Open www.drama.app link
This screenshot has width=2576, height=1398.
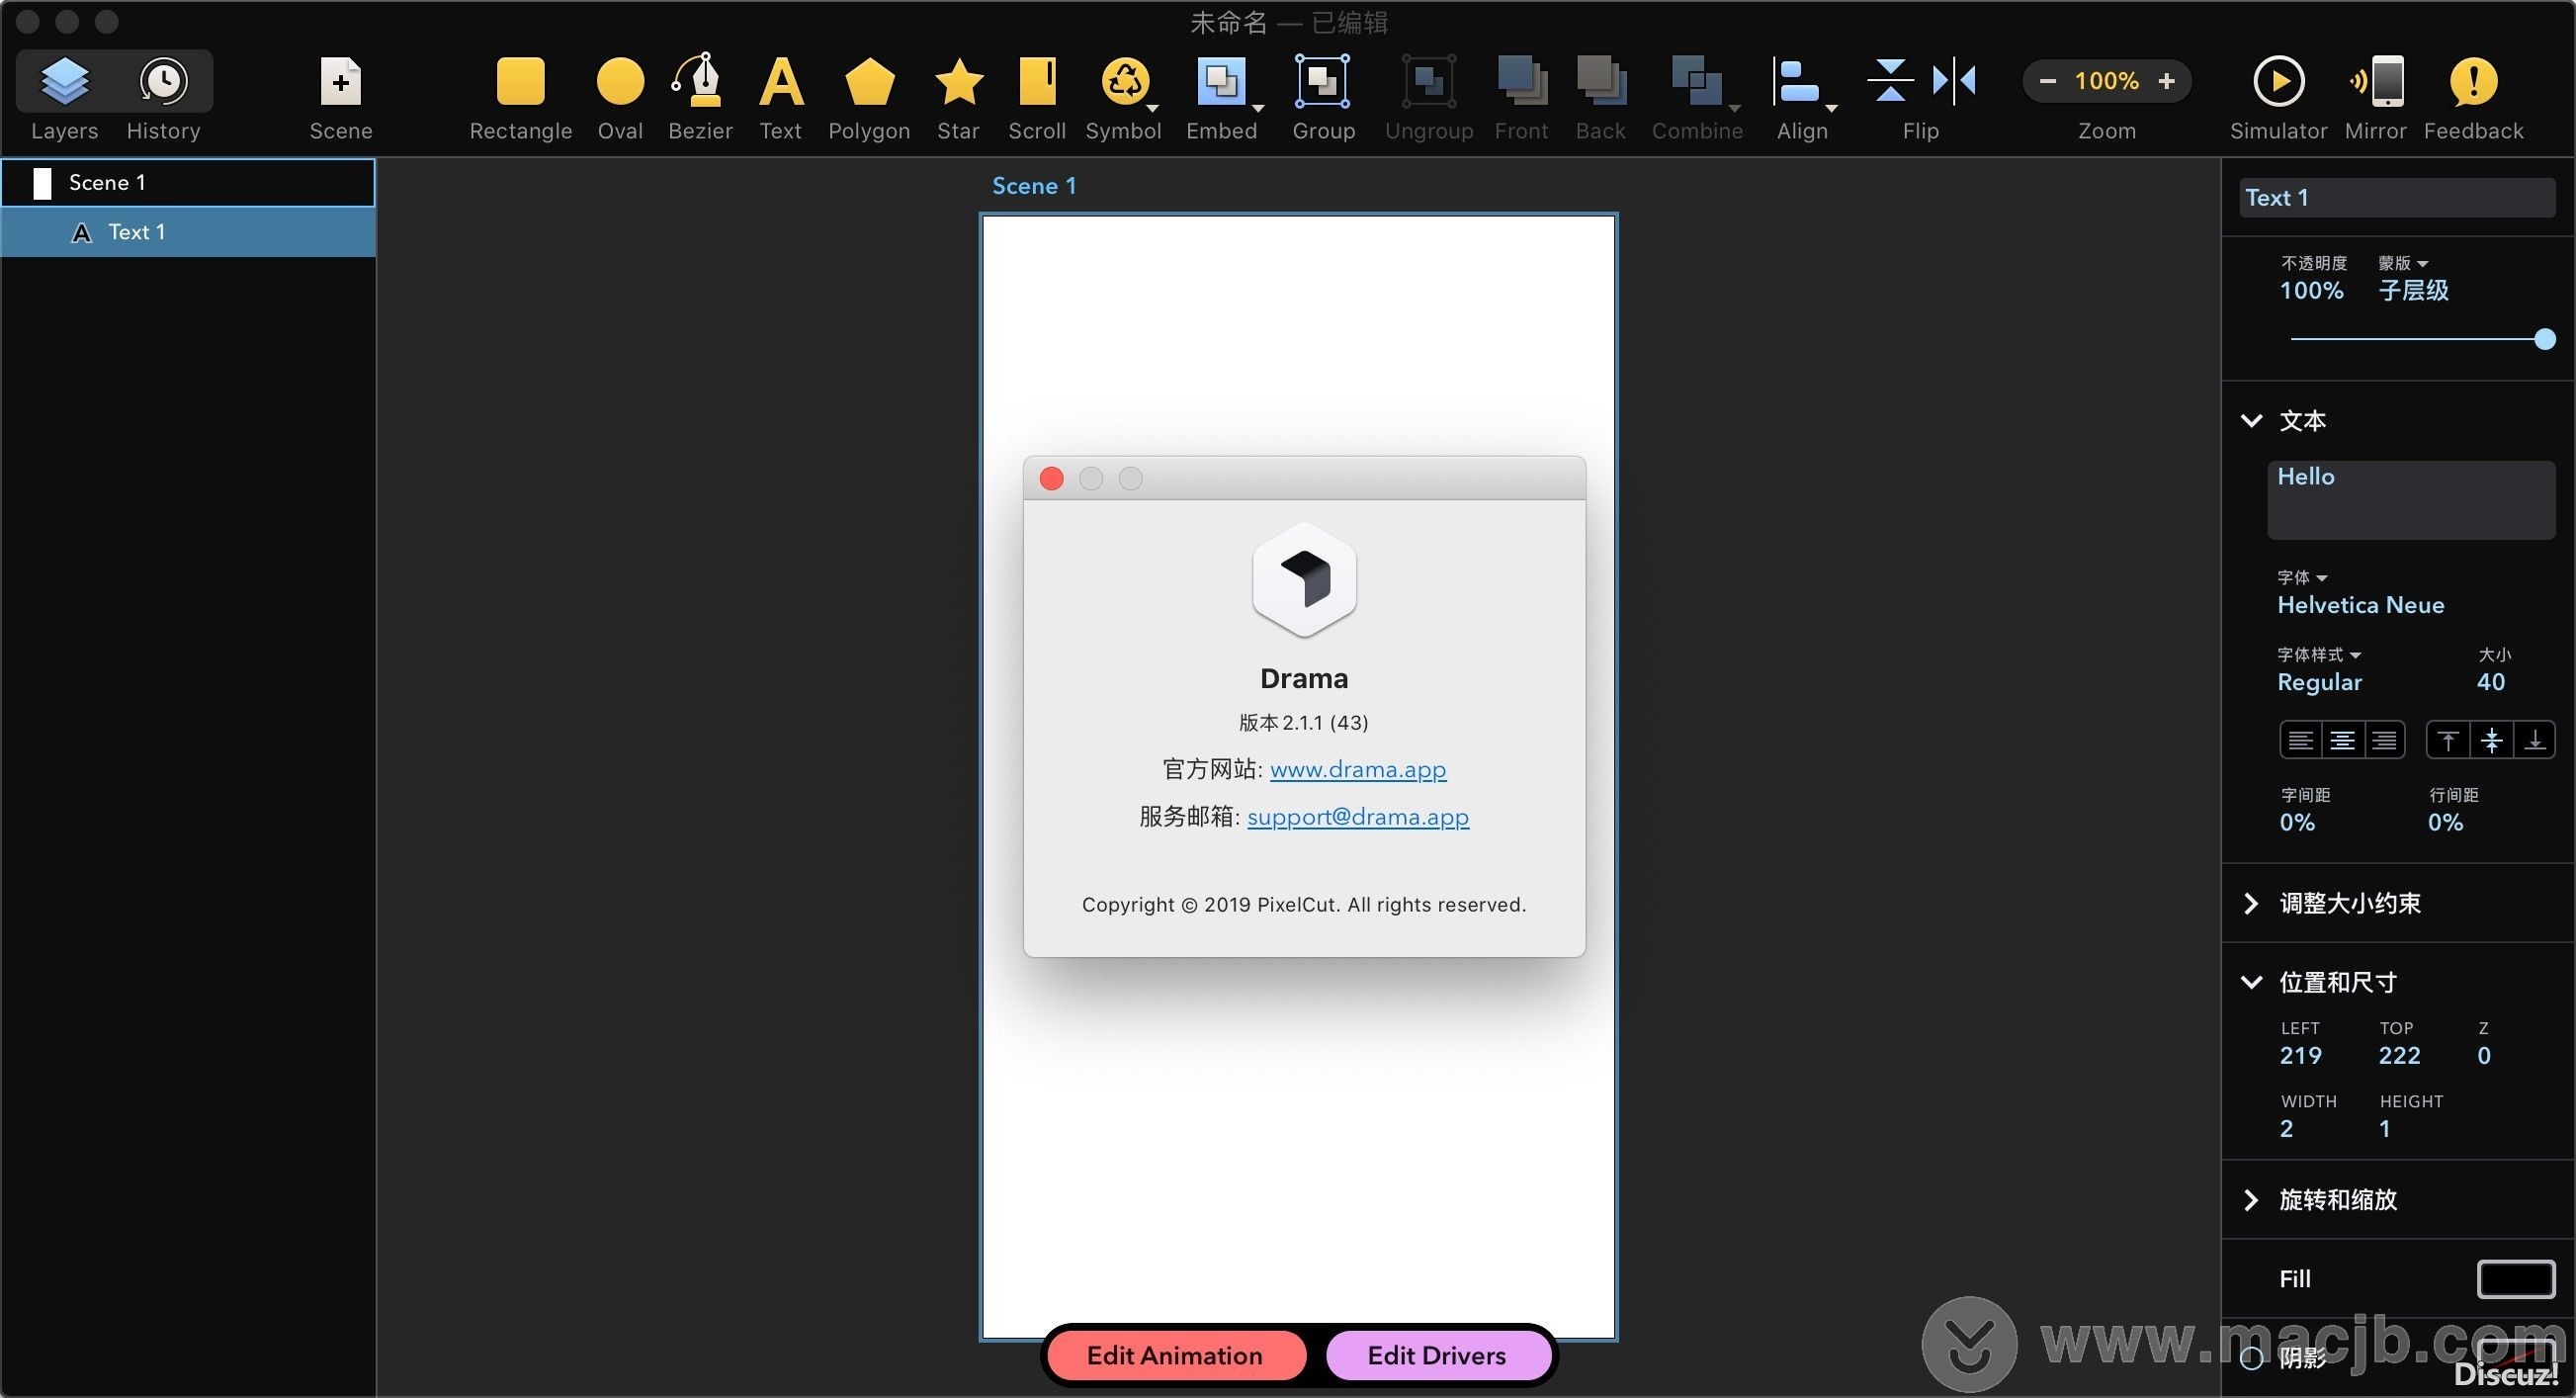click(1357, 769)
